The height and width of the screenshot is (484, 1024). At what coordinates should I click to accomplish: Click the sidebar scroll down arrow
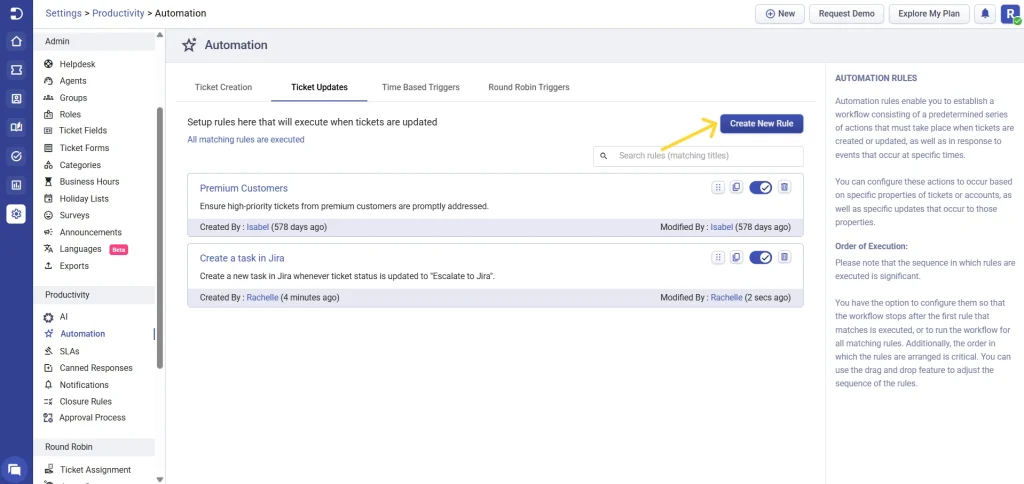160,479
